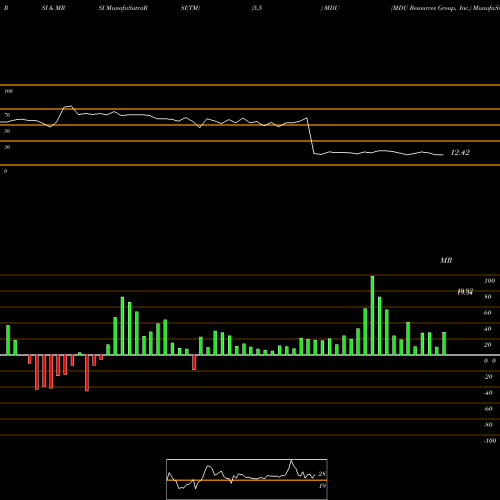Click the MR axis label -80
Image resolution: width=500 pixels, height=500 pixels.
(488, 425)
